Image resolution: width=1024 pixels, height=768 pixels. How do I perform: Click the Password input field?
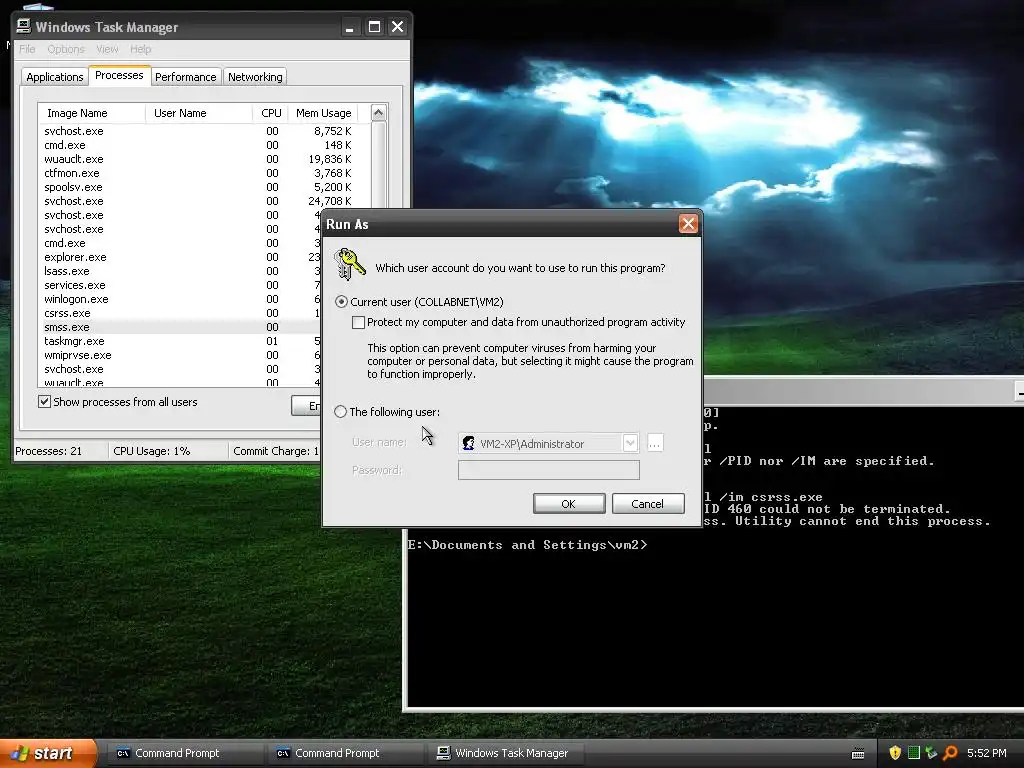click(x=549, y=470)
